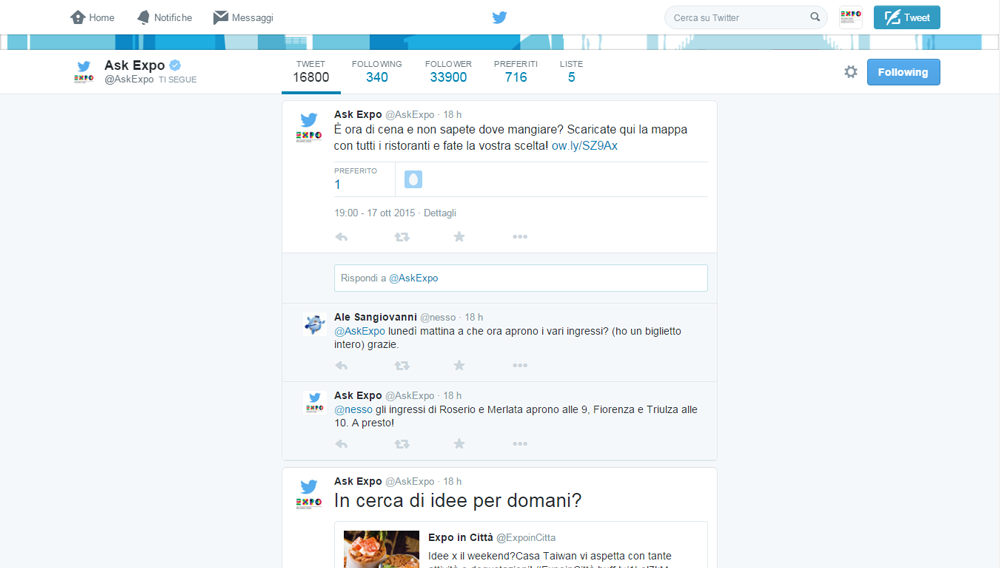Image resolution: width=1000 pixels, height=568 pixels.
Task: Click the Ask Expo profile name in header
Action: 135,65
